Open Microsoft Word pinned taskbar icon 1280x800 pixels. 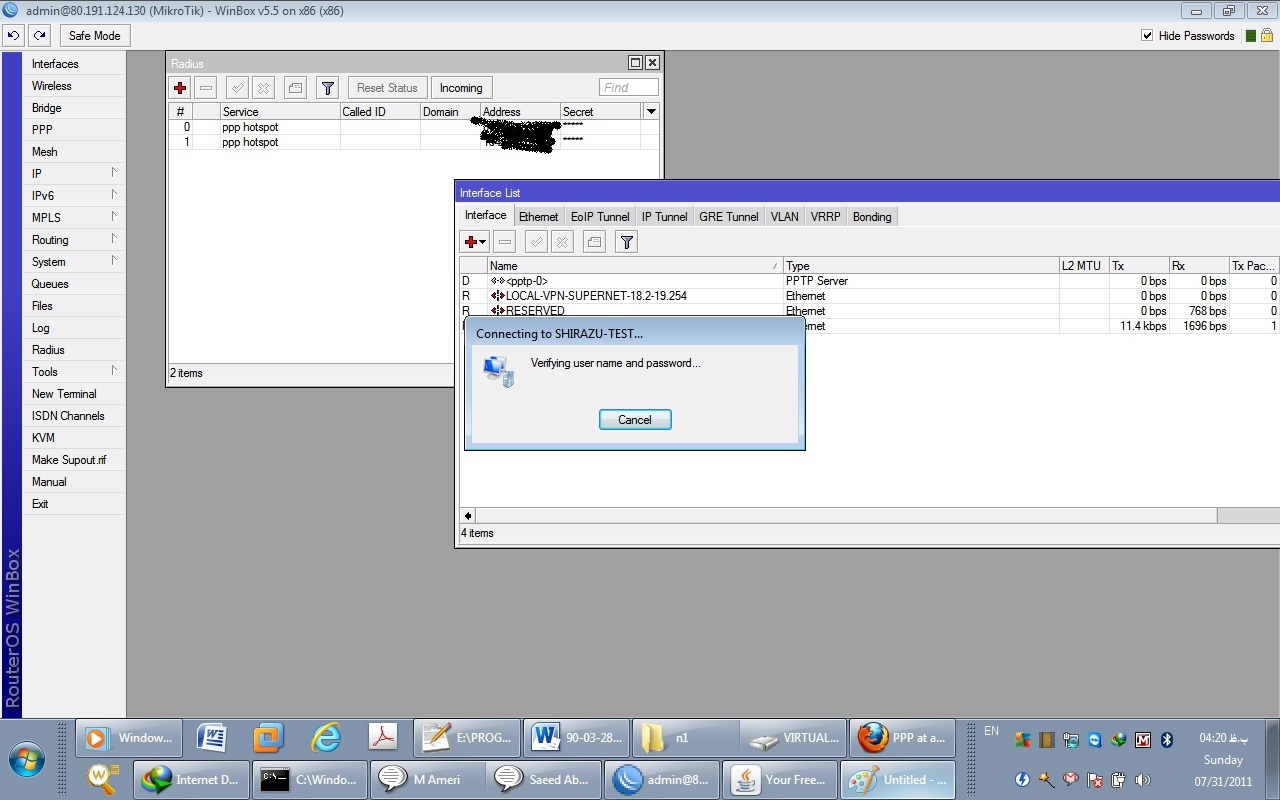point(213,738)
